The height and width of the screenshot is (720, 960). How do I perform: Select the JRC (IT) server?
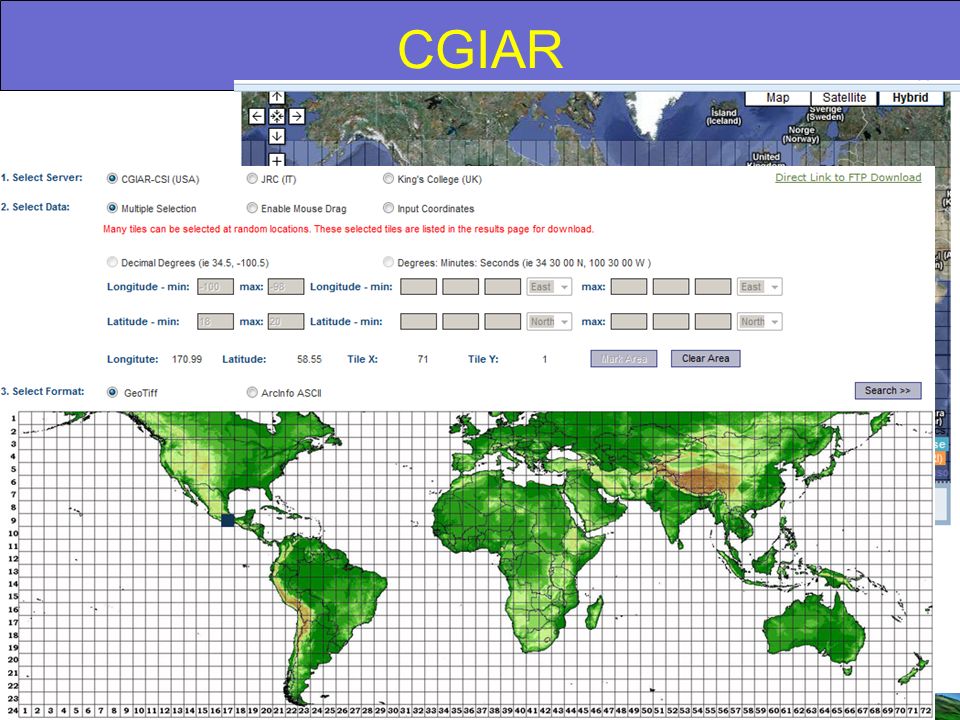pyautogui.click(x=252, y=179)
